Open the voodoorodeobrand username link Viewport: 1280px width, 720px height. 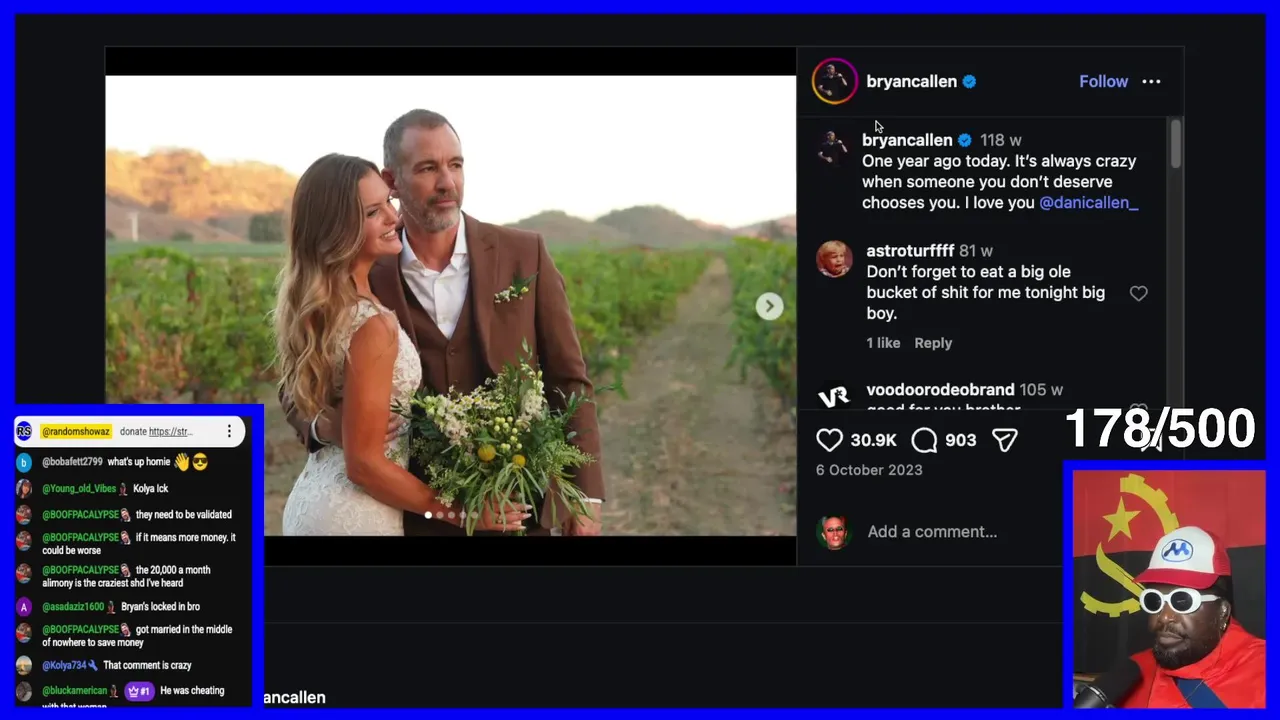click(940, 390)
